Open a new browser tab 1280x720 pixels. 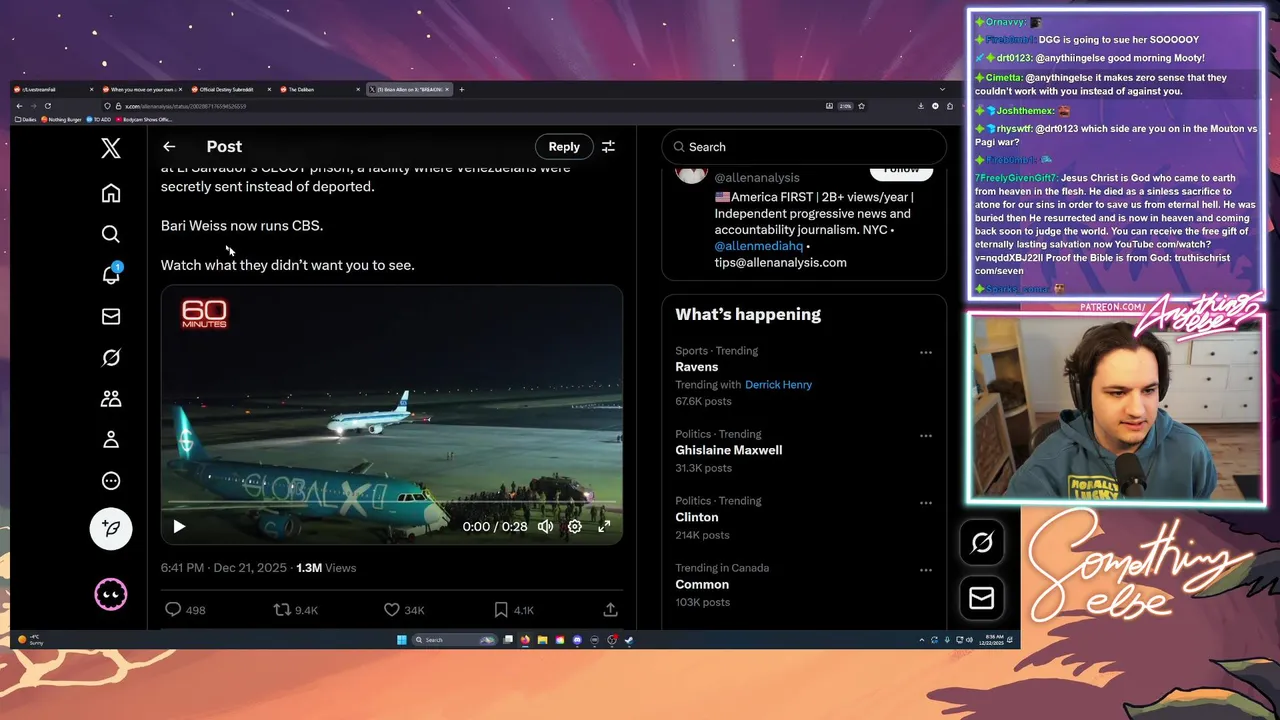click(461, 89)
